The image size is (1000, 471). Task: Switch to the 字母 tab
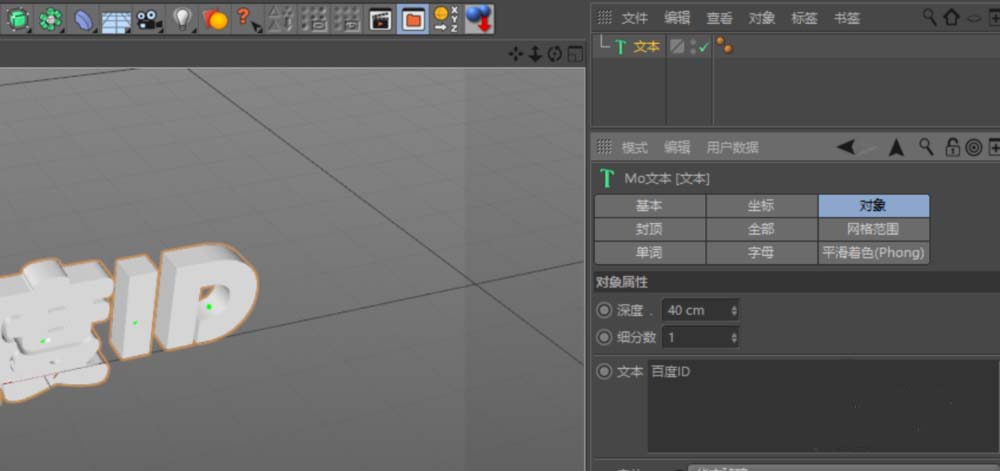pyautogui.click(x=761, y=252)
